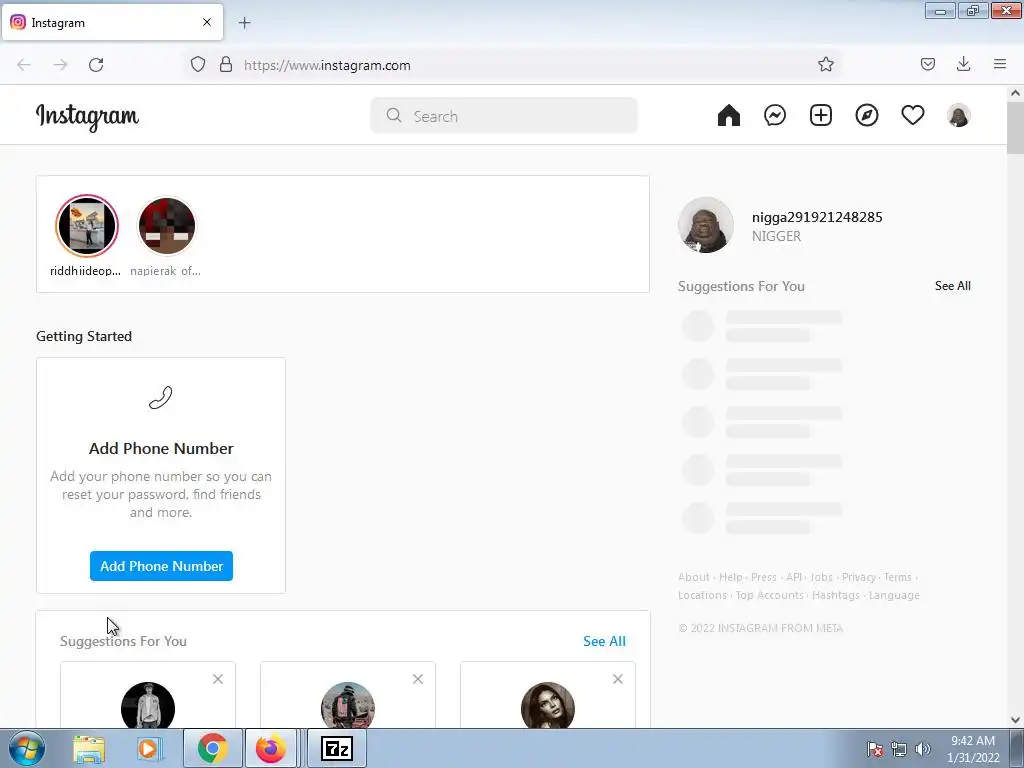This screenshot has width=1024, height=768.
Task: Go back in browser history
Action: point(24,65)
